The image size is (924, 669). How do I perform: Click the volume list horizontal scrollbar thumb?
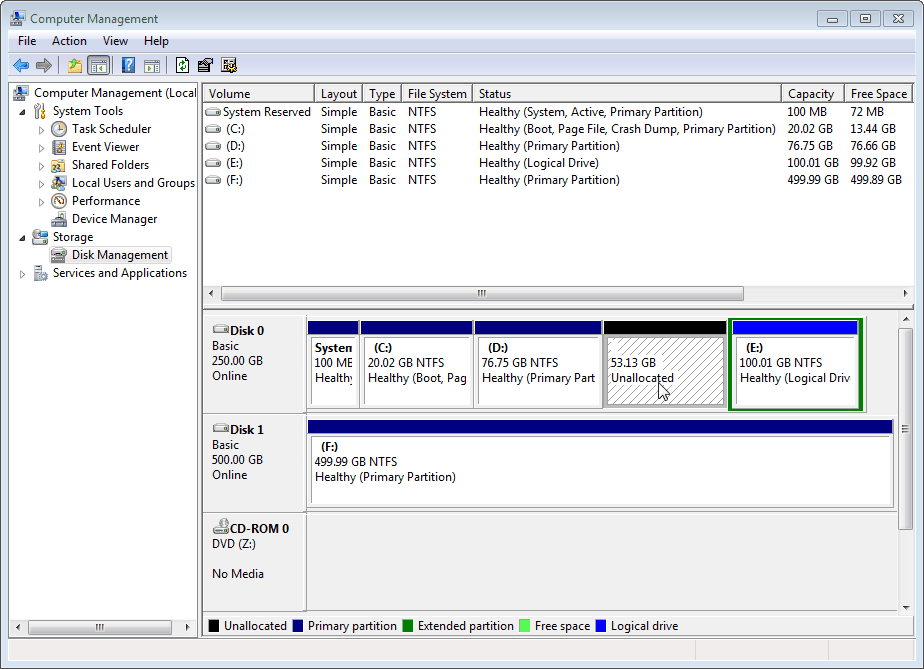pyautogui.click(x=482, y=294)
